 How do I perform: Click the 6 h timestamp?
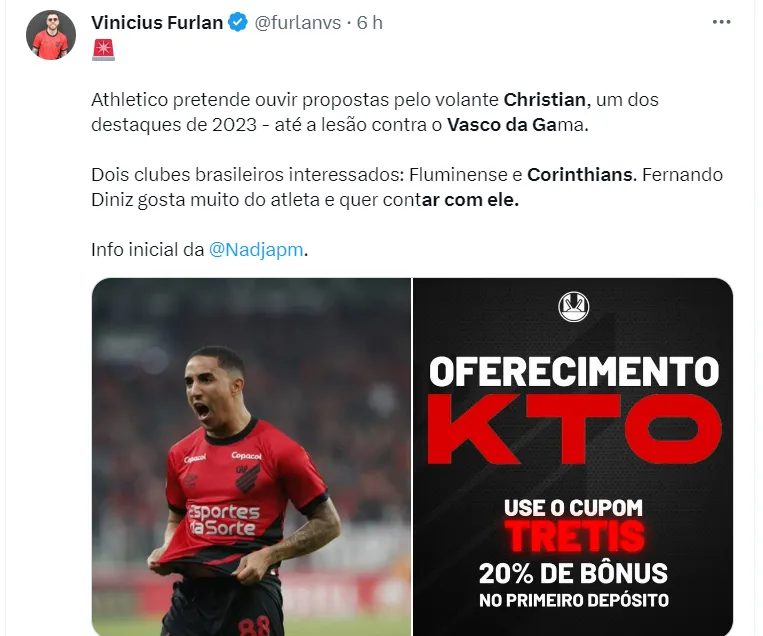369,23
